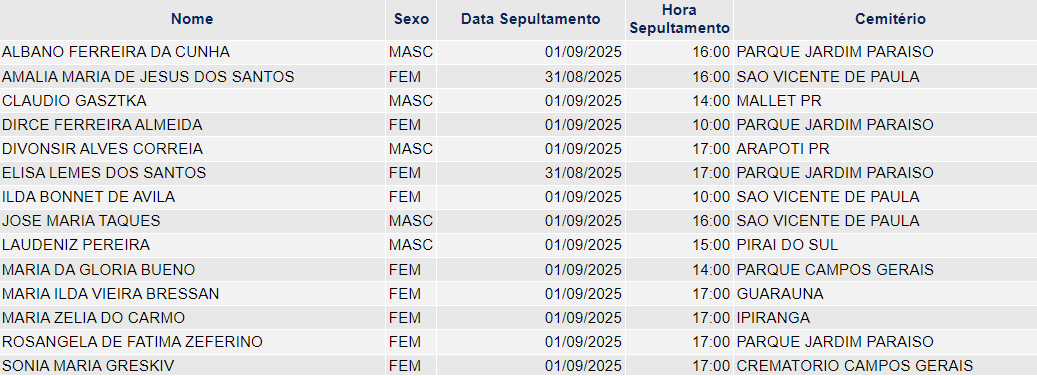Select the Data Sepultamento column header
The image size is (1037, 376).
(x=531, y=19)
